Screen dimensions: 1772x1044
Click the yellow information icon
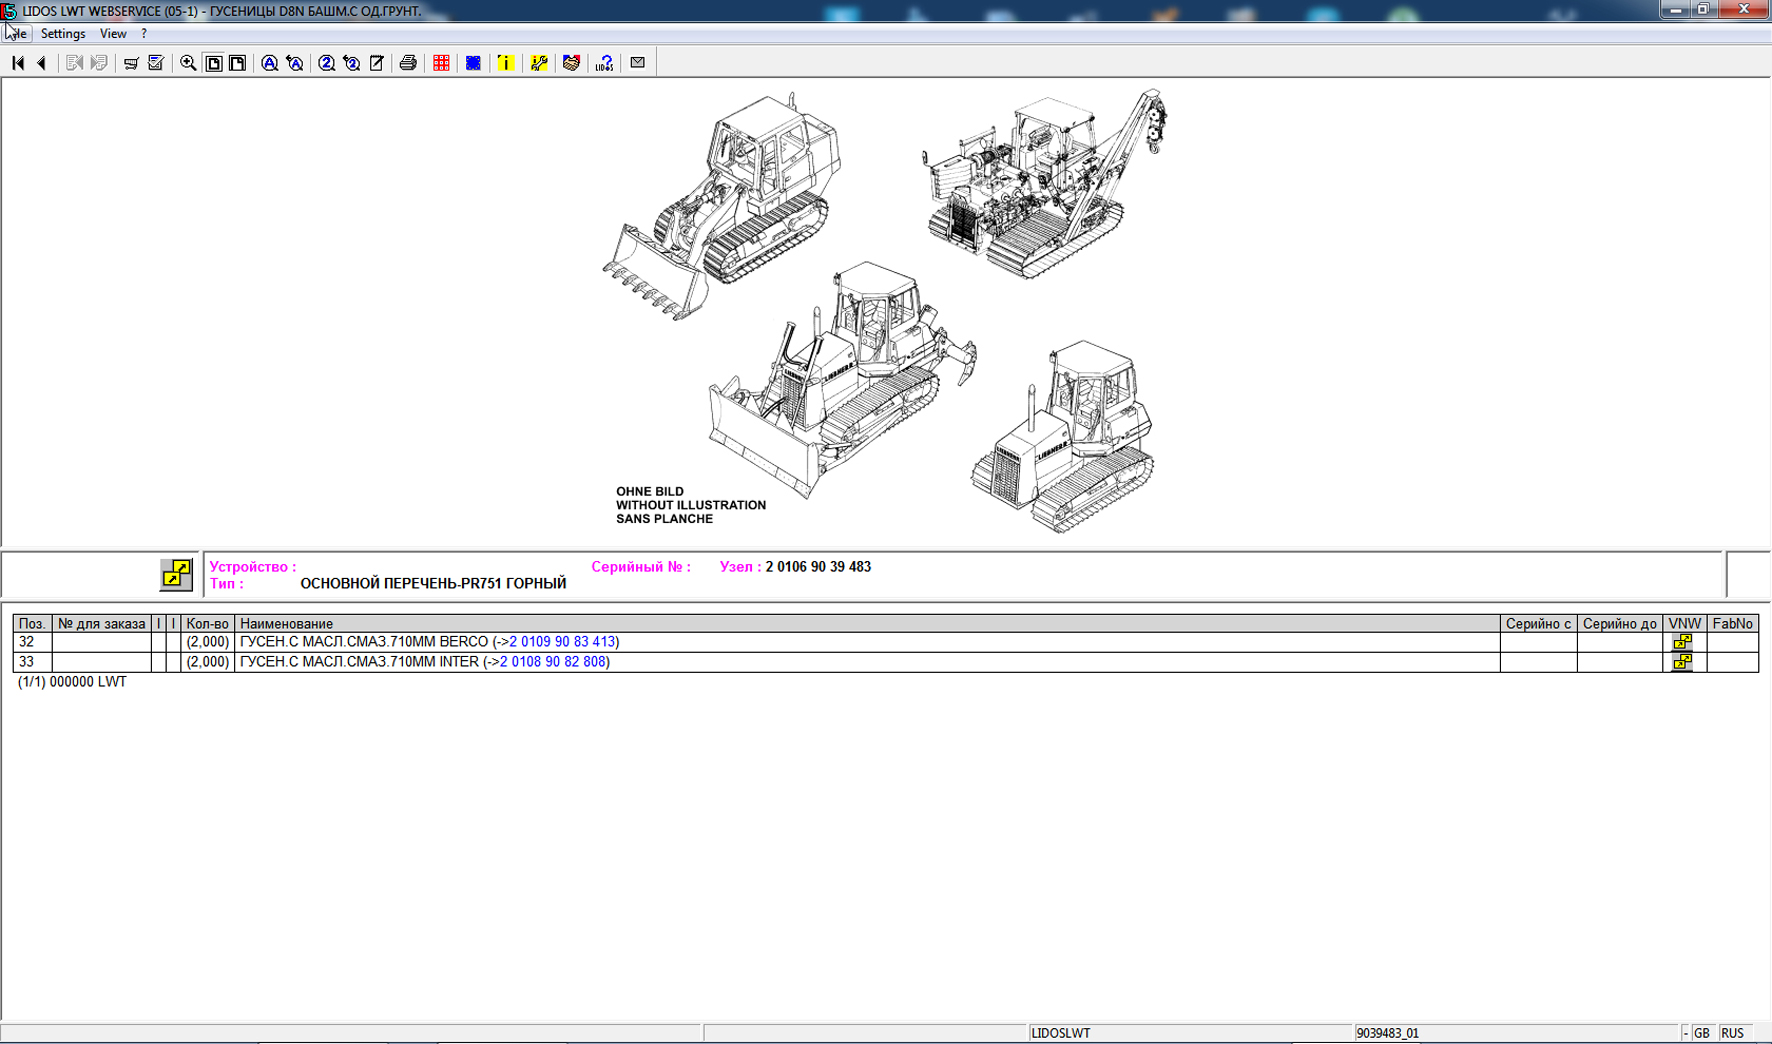[x=506, y=63]
